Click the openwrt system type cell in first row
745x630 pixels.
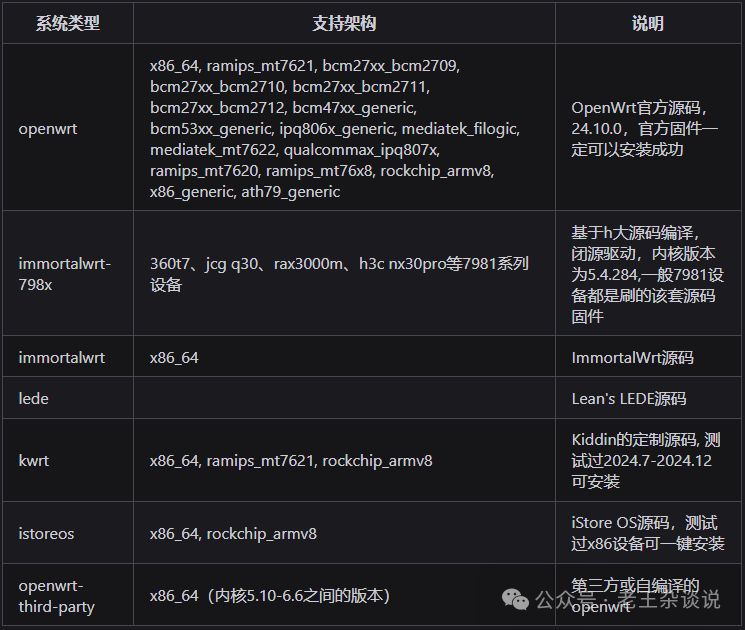point(48,128)
